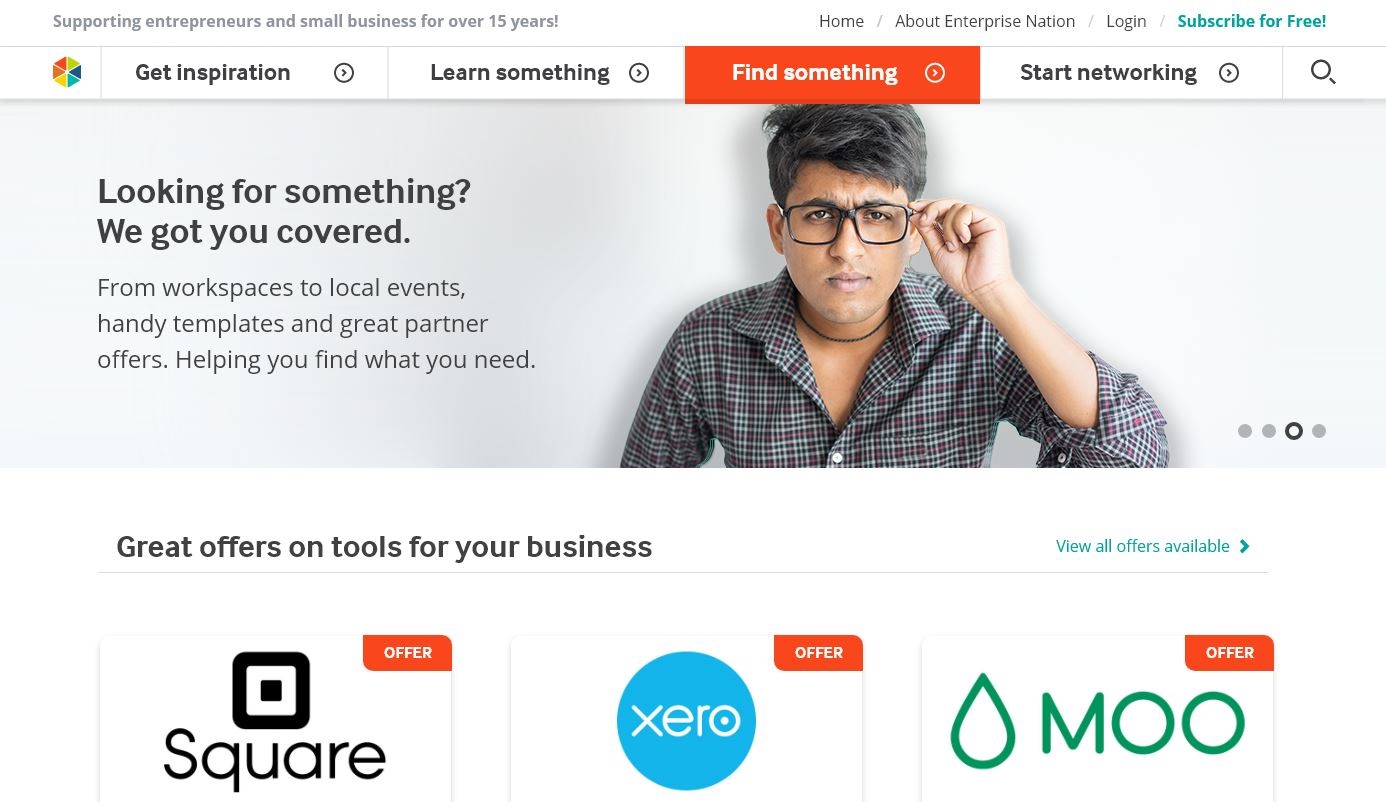Open the Start networking menu
The width and height of the screenshot is (1386, 802).
1131,73
